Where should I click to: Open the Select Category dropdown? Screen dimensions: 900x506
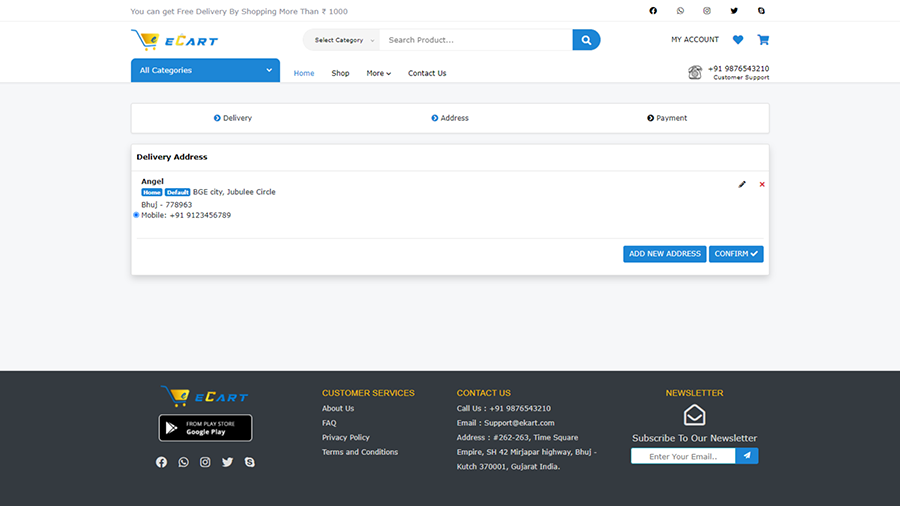(343, 40)
